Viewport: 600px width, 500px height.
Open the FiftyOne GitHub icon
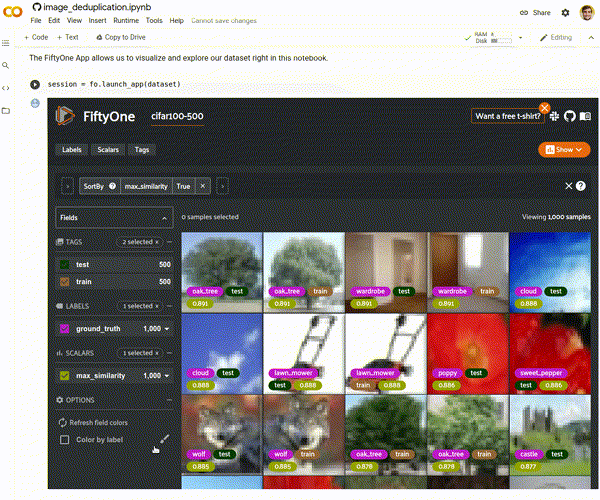pos(569,116)
